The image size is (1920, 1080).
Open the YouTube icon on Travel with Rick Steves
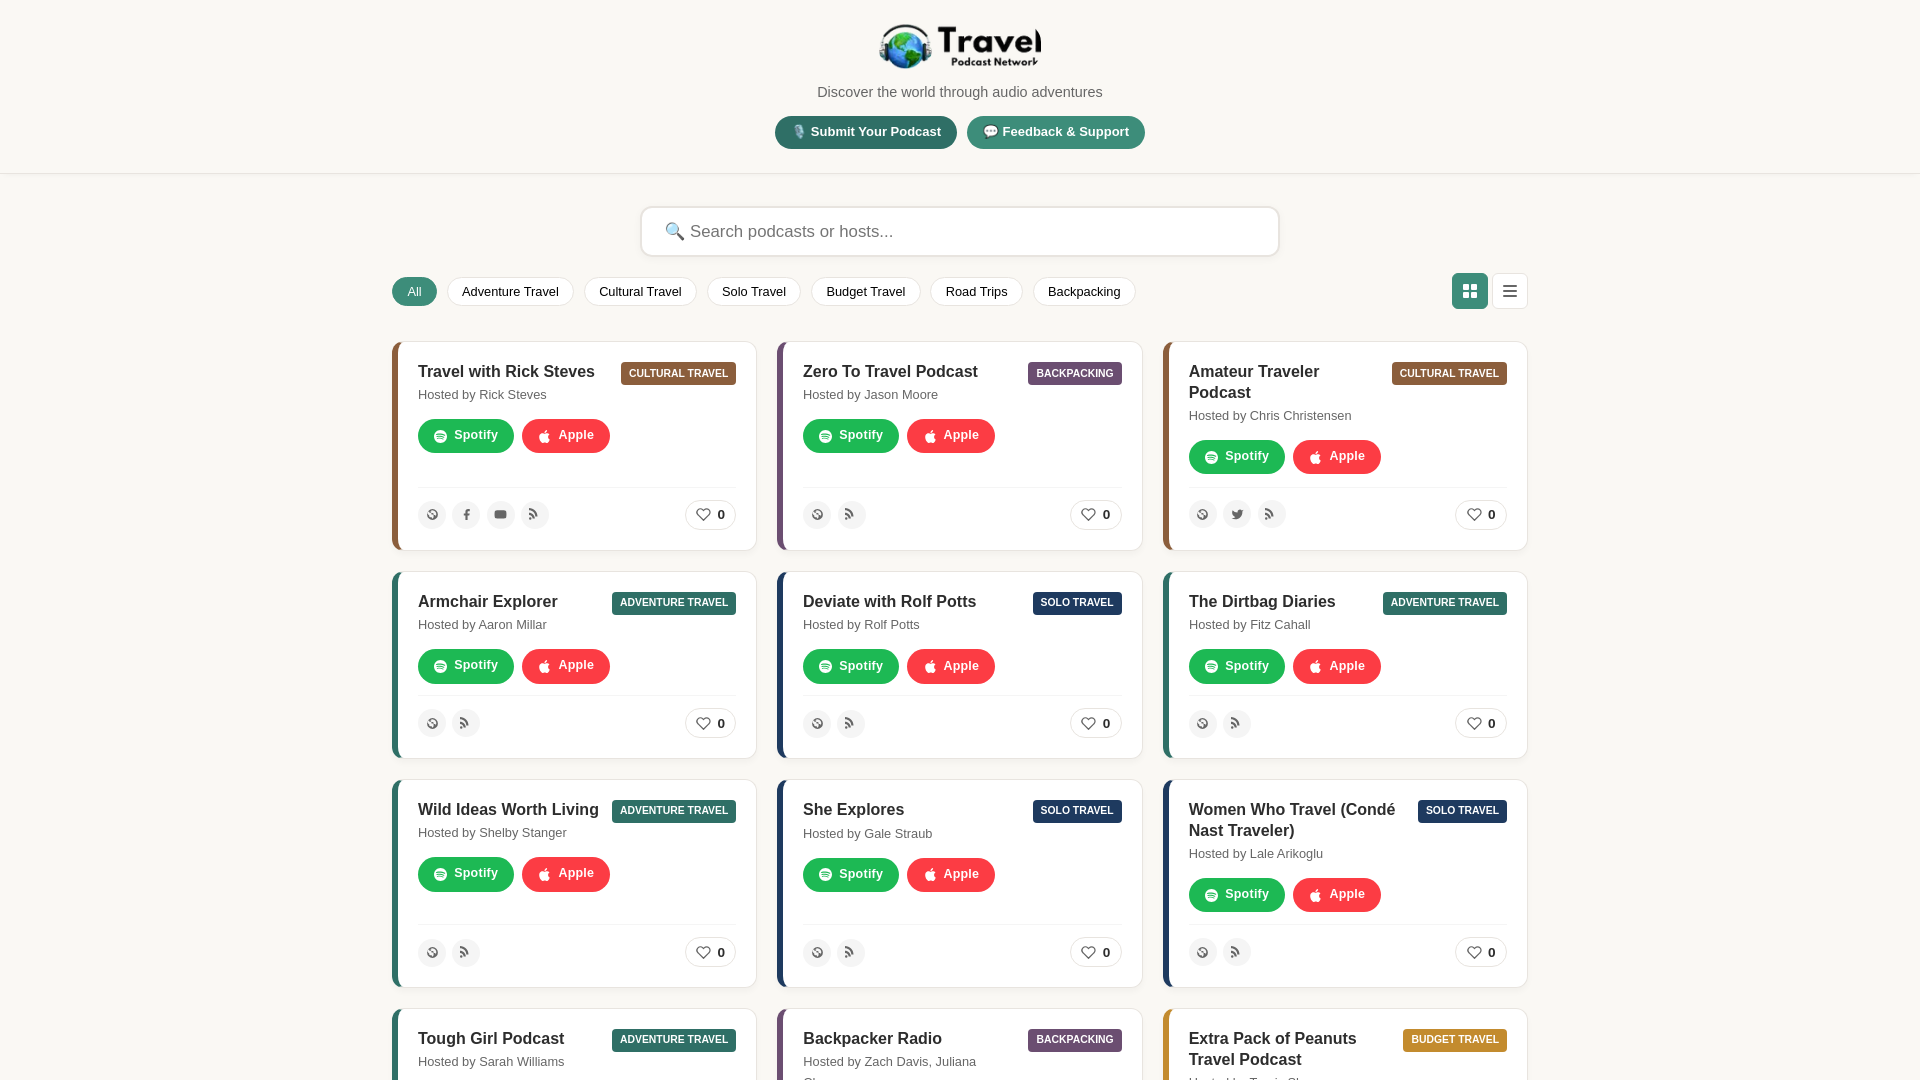pyautogui.click(x=501, y=515)
